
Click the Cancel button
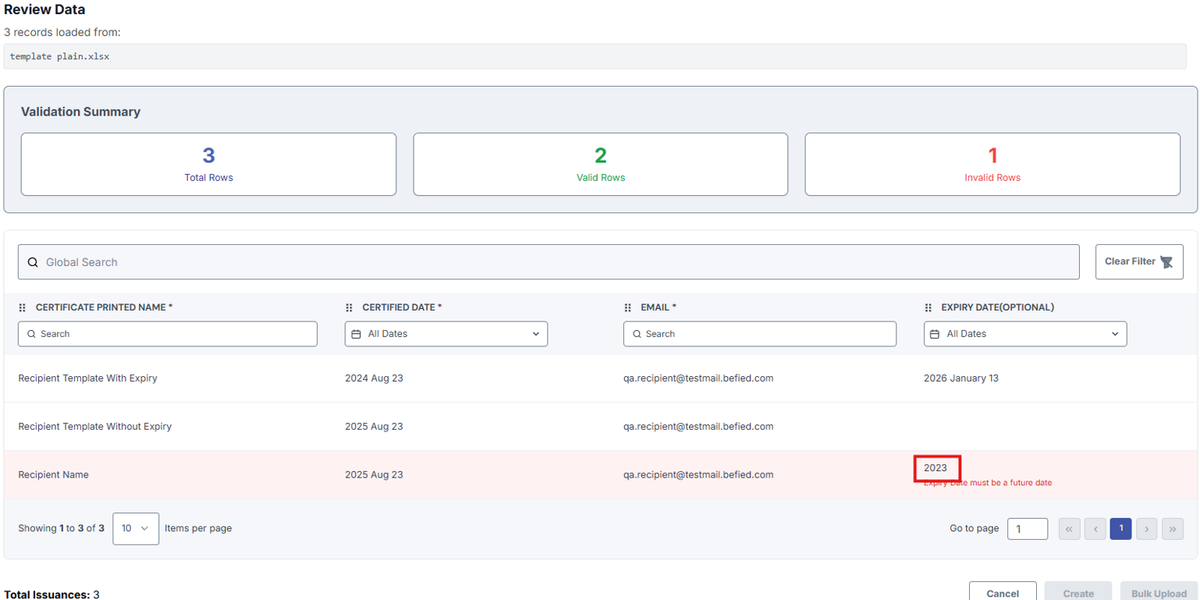1003,592
